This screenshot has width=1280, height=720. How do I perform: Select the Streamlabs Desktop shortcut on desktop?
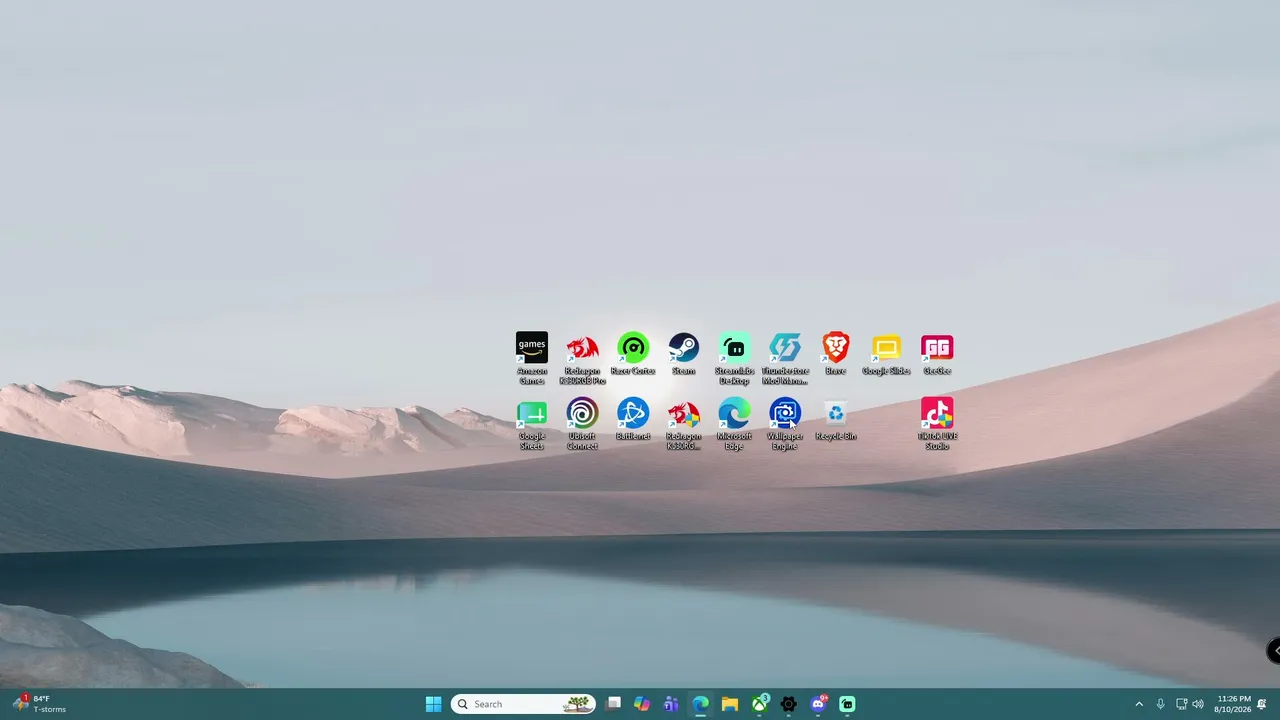click(734, 358)
